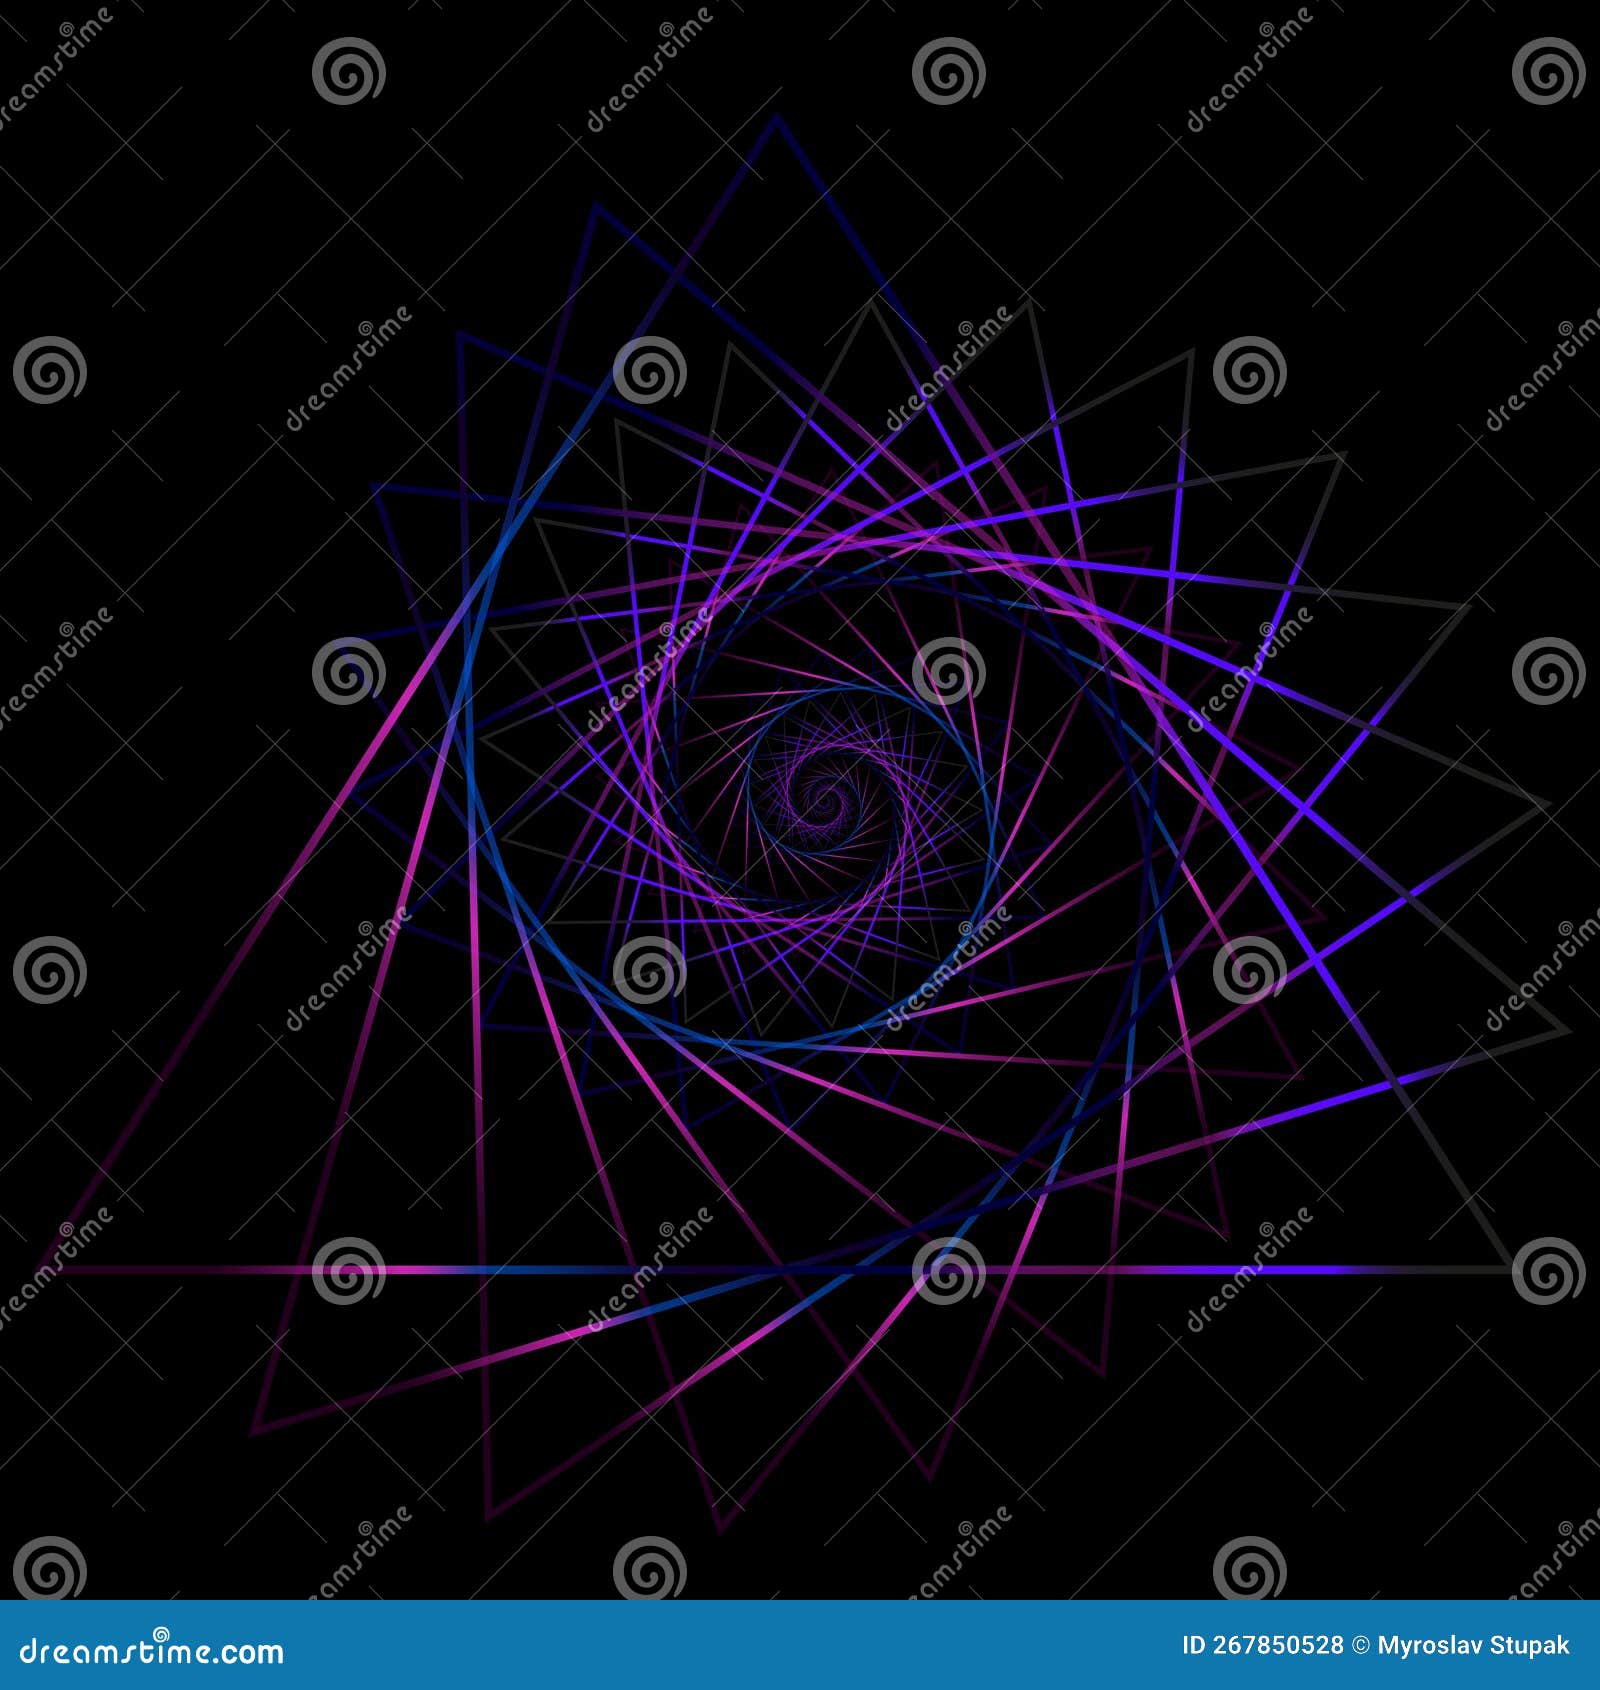1600x1690 pixels.
Task: Click the spiral watermark in bottom-right area
Action: (x=1545, y=1275)
